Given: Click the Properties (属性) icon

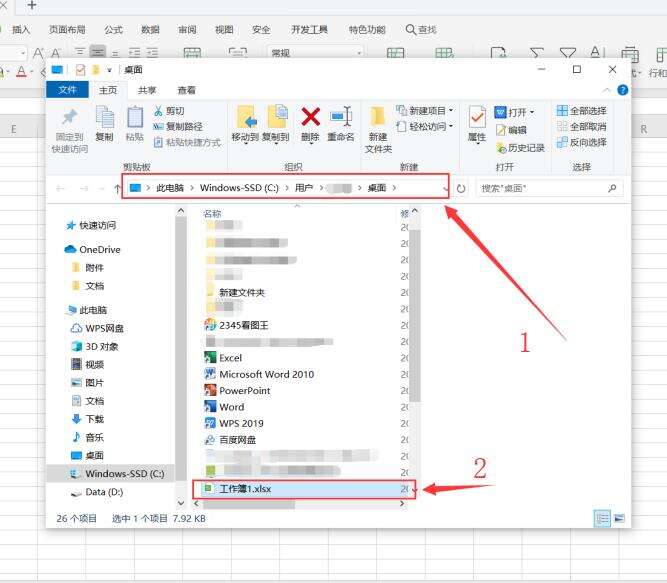Looking at the screenshot, I should pos(477,118).
